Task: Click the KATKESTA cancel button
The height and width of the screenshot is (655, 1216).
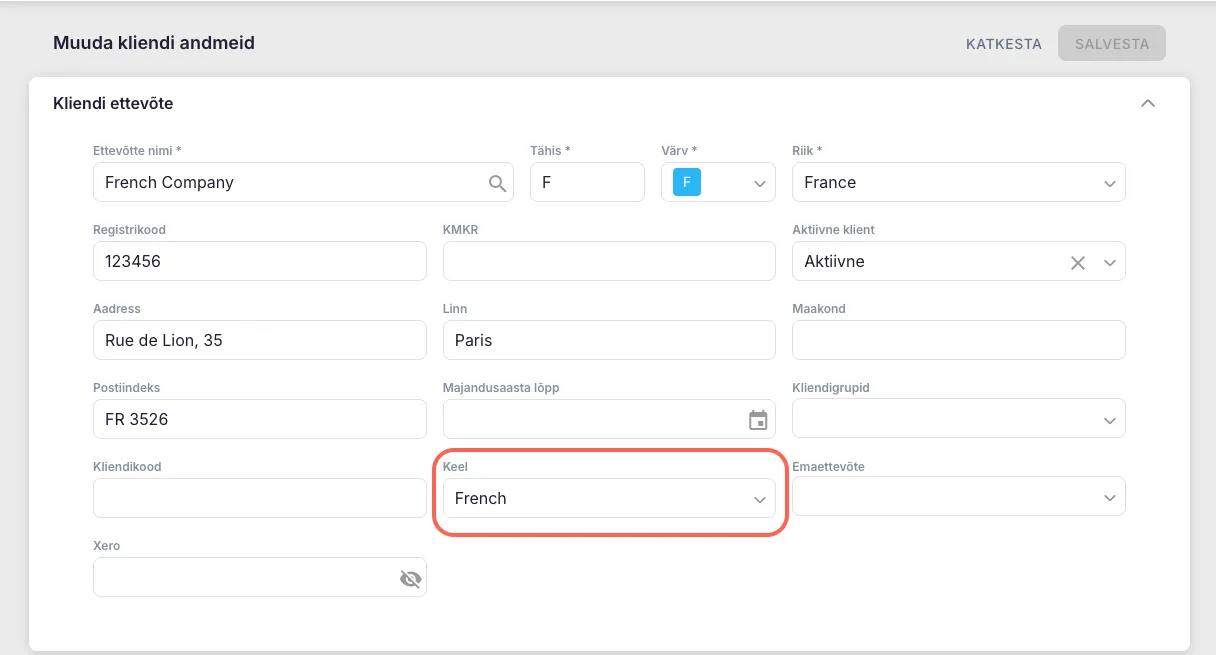Action: (x=1003, y=44)
